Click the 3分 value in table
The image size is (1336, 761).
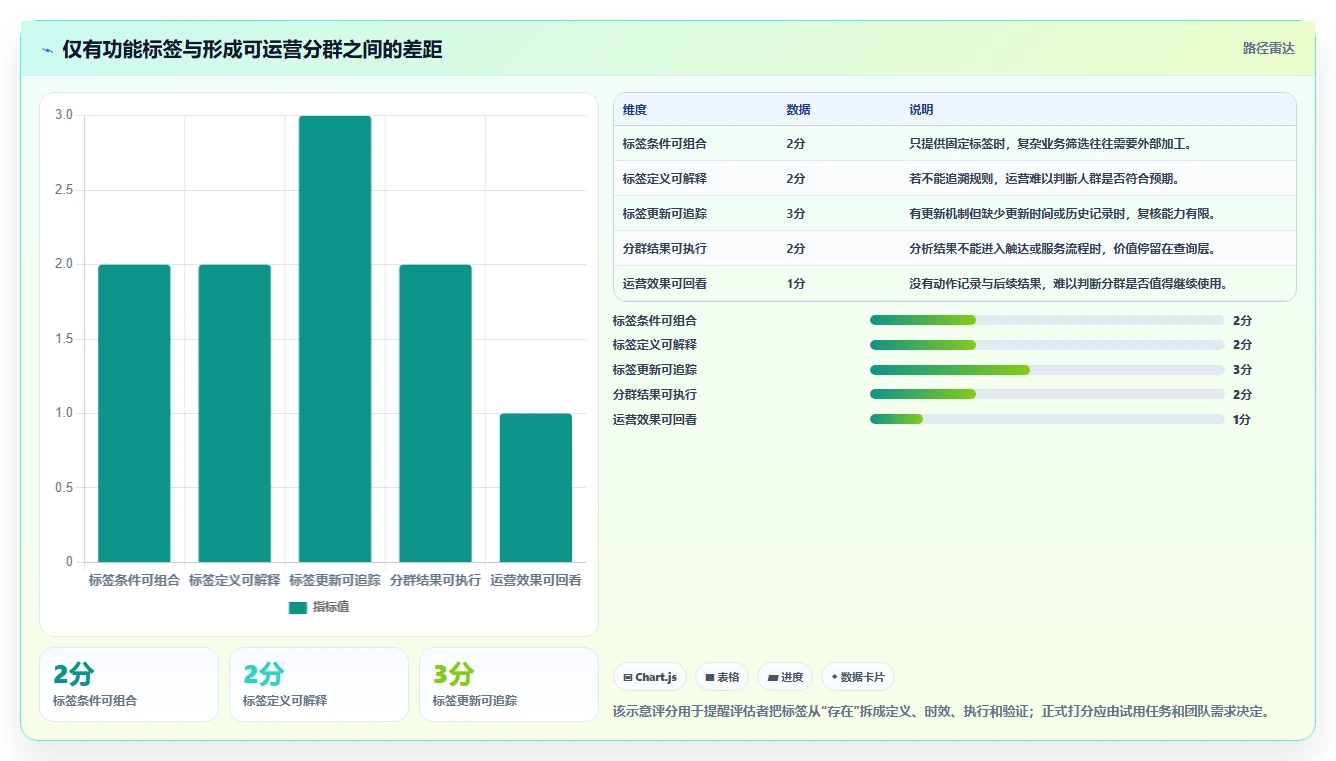796,214
